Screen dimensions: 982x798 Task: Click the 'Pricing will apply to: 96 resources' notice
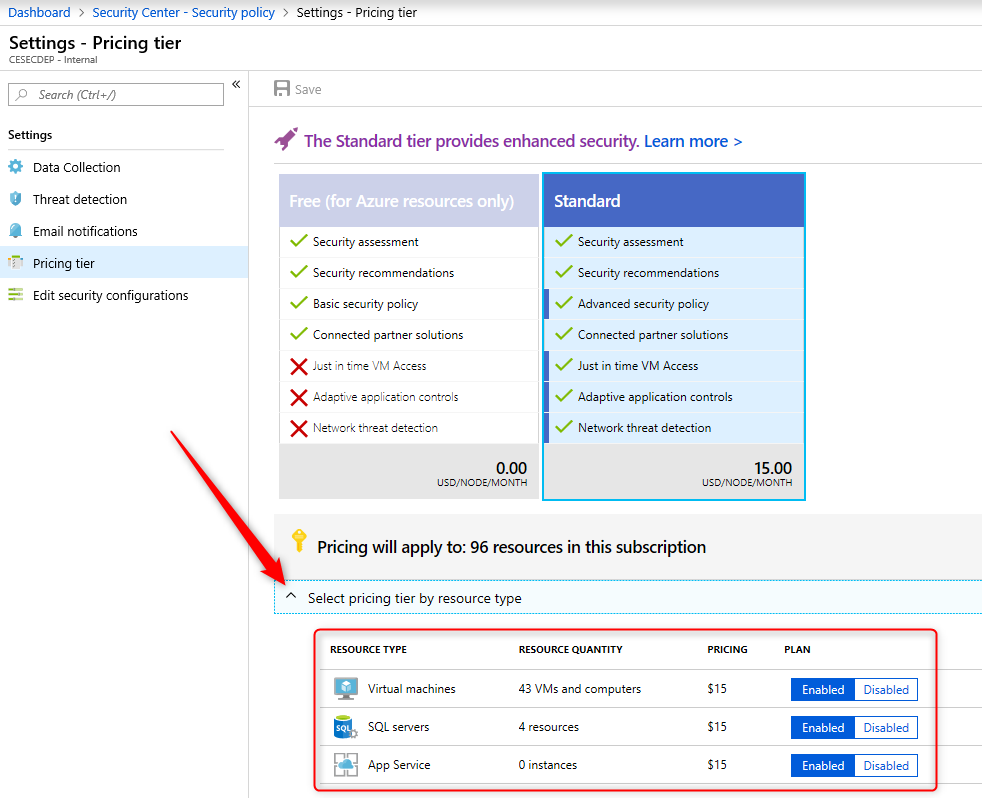pos(512,547)
